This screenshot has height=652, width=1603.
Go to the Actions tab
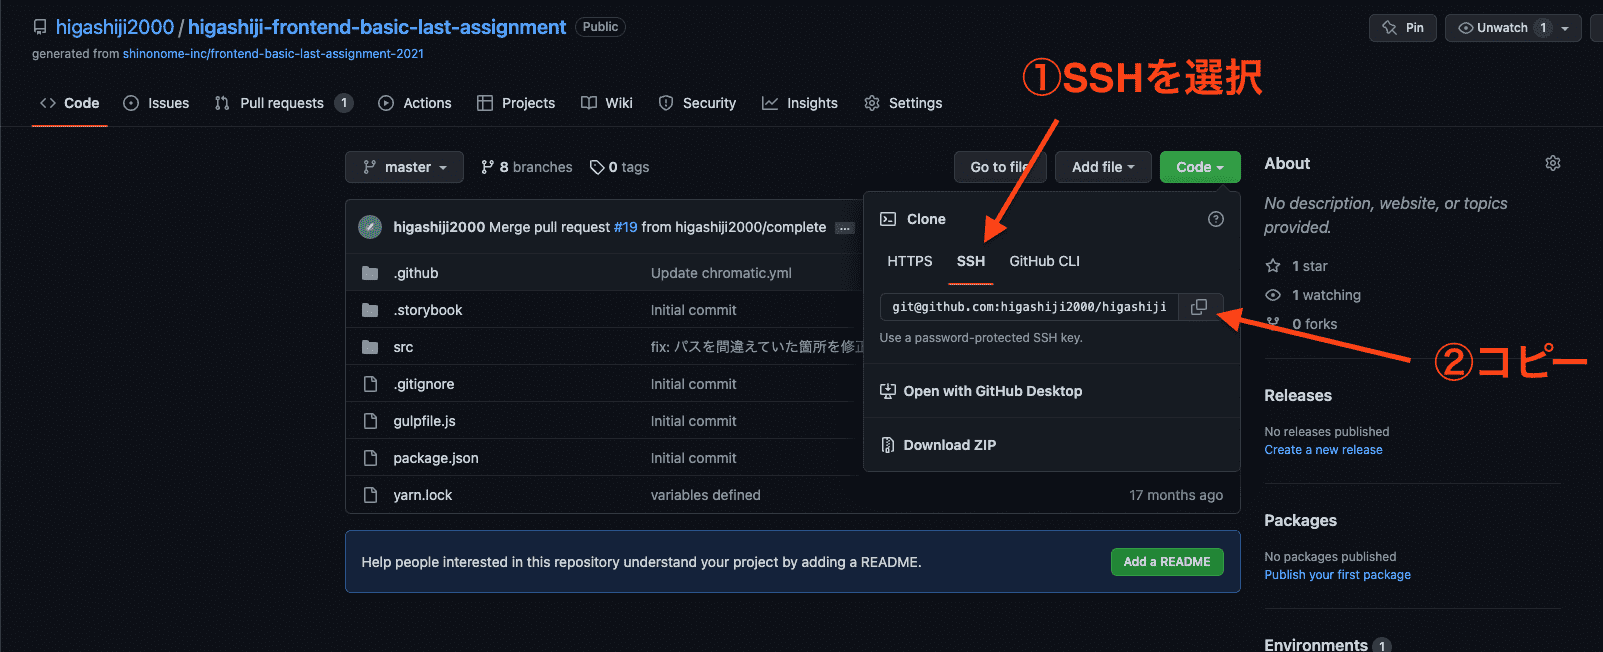(415, 103)
